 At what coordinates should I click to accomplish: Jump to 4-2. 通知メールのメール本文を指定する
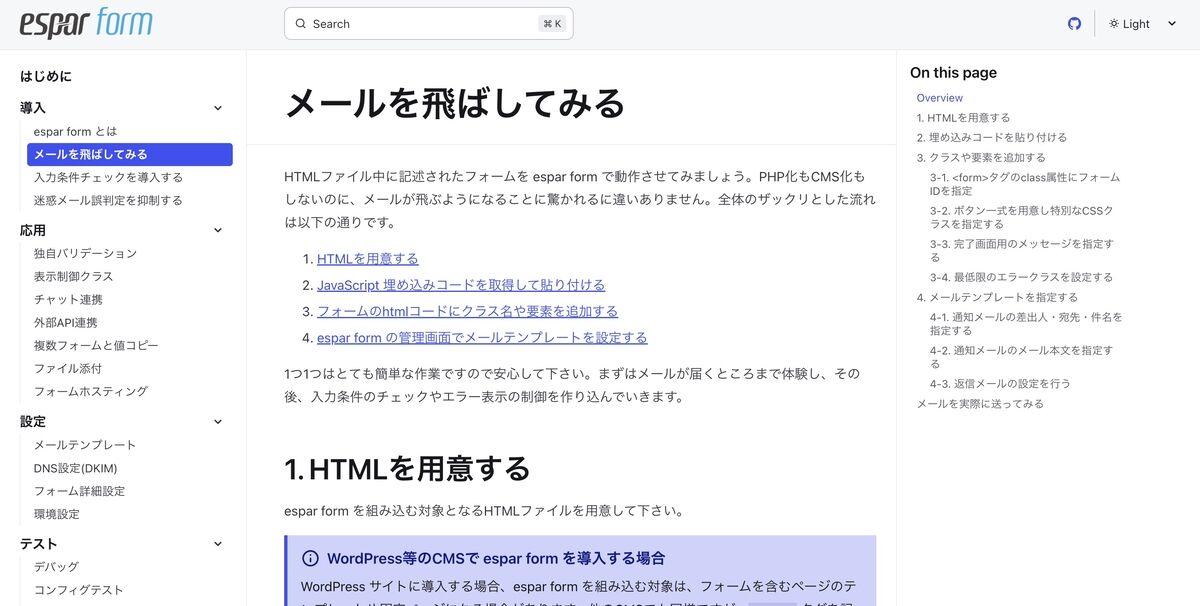click(x=1021, y=357)
